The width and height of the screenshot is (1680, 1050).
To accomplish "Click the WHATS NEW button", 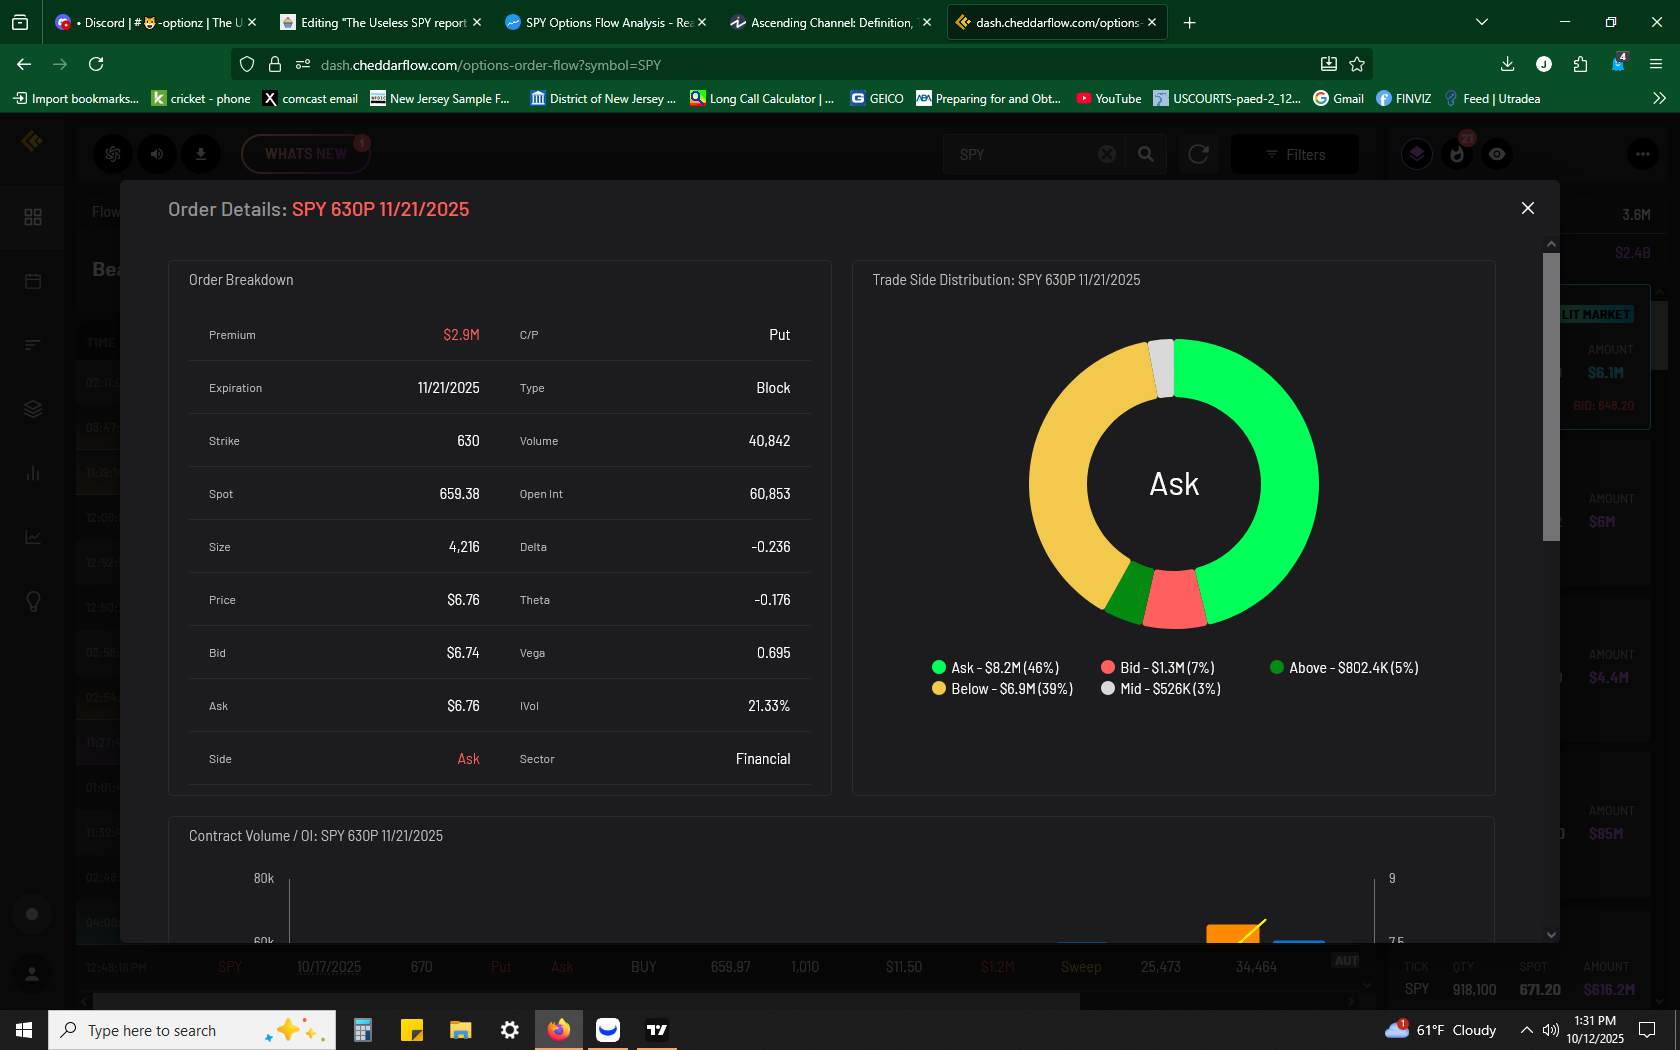I will click(x=305, y=154).
